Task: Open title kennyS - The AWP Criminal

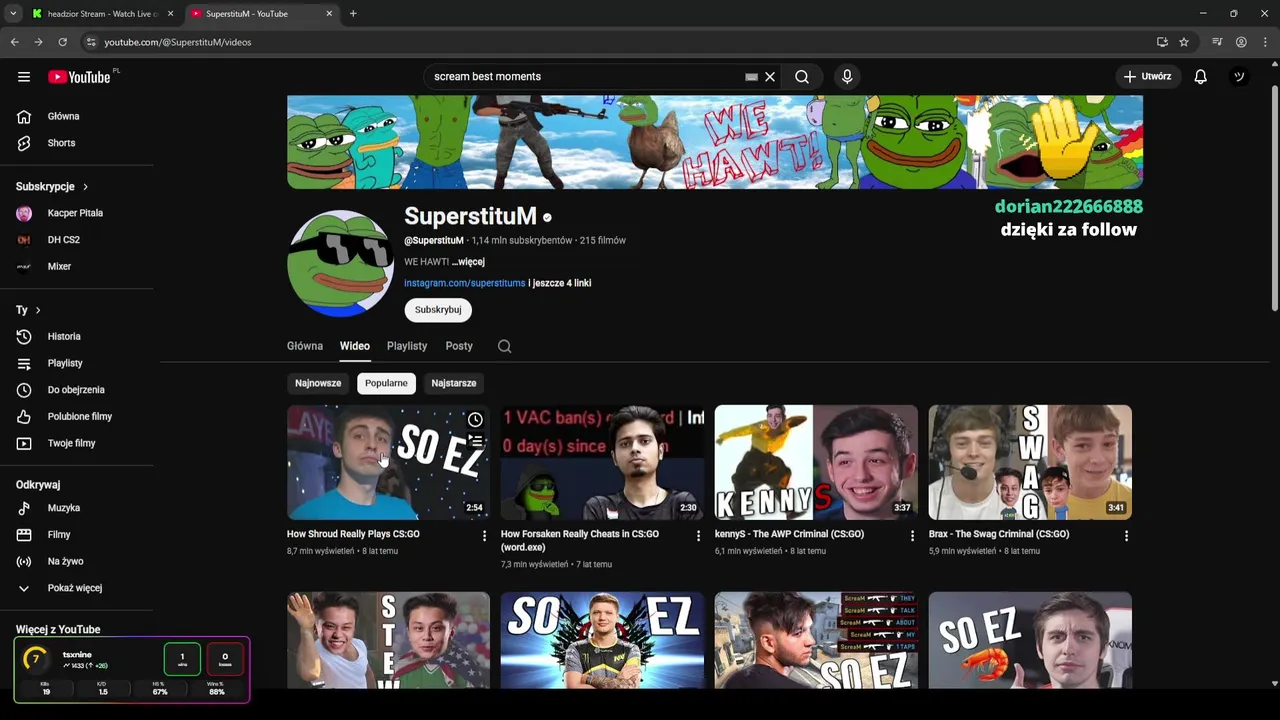Action: click(789, 534)
